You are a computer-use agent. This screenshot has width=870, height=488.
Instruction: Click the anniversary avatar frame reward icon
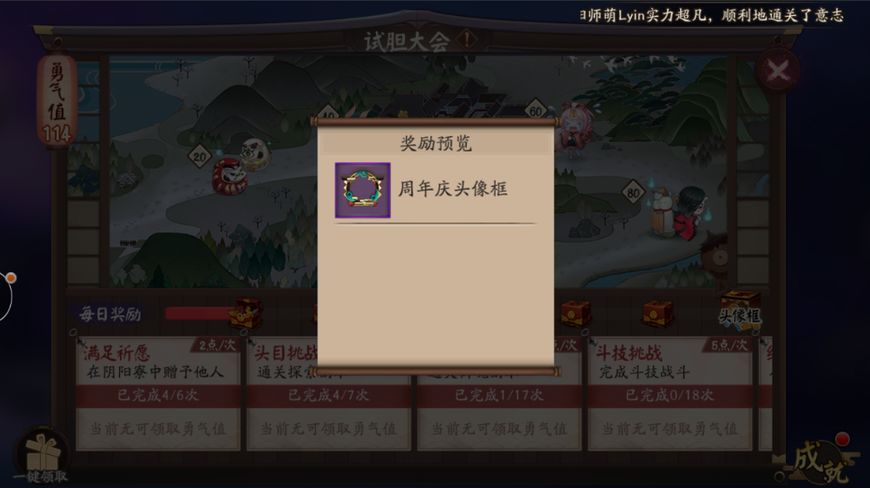(x=362, y=190)
